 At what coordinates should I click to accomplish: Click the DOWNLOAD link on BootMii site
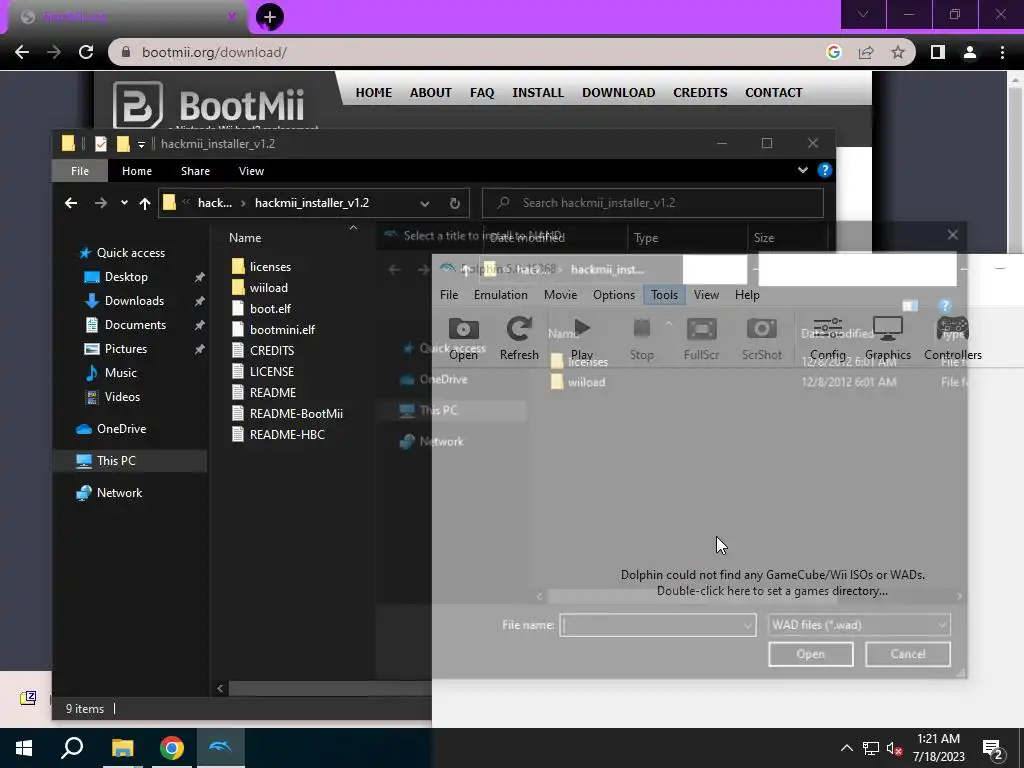(618, 93)
